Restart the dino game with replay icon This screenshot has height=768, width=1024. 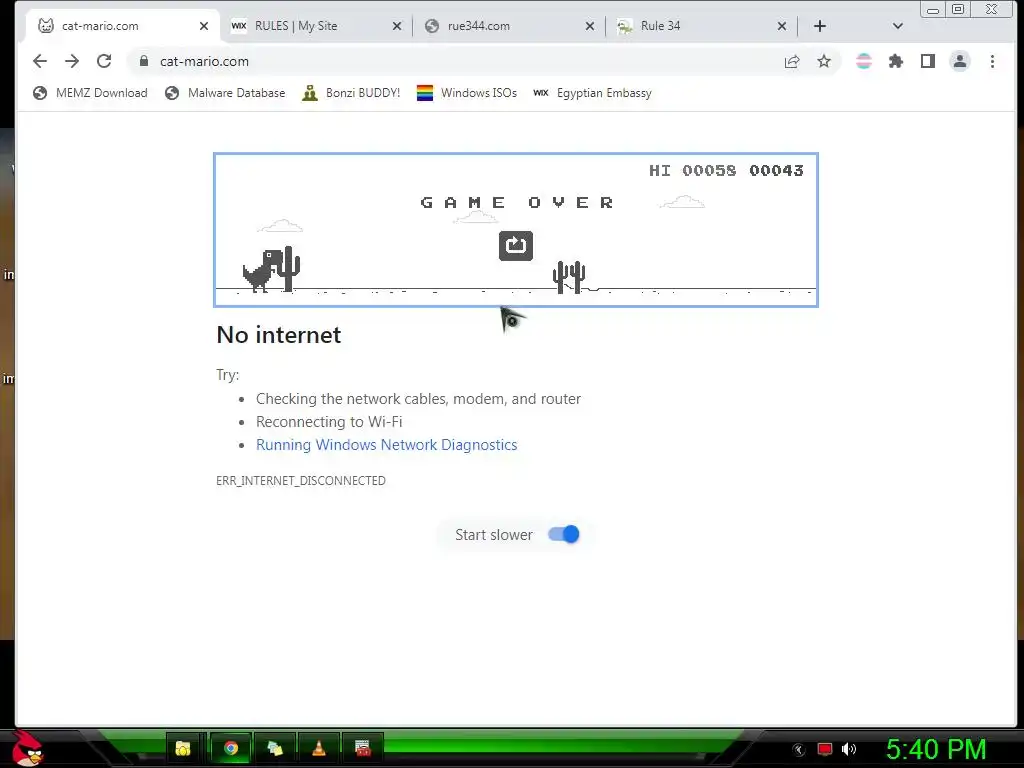515,246
